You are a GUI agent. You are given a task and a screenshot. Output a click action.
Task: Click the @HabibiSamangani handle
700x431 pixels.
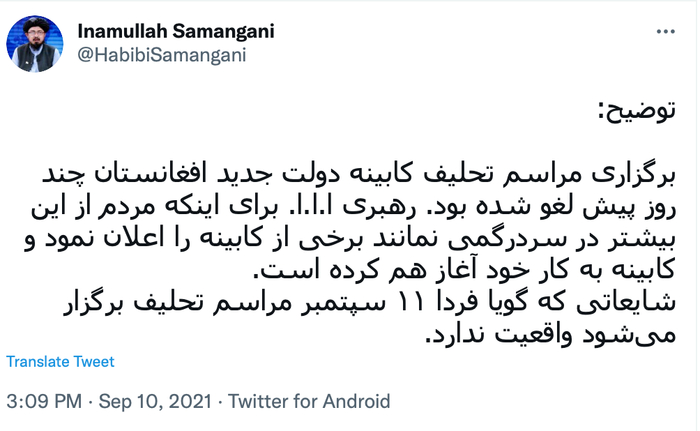(162, 54)
